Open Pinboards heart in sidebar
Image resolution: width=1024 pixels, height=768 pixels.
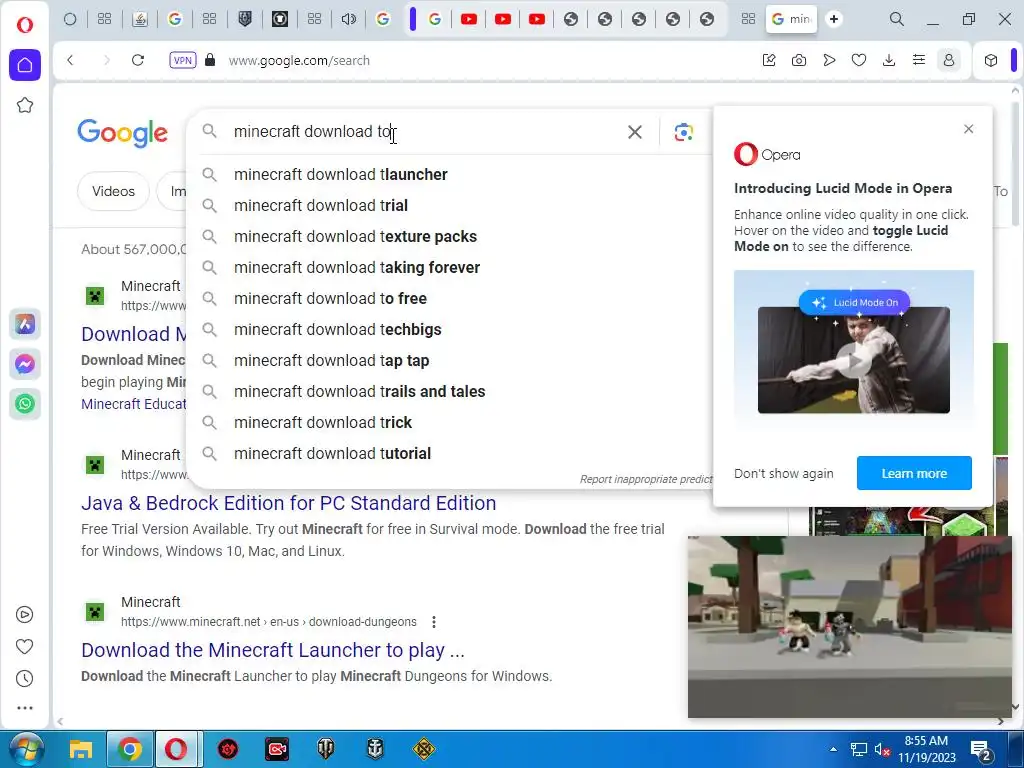(x=25, y=647)
